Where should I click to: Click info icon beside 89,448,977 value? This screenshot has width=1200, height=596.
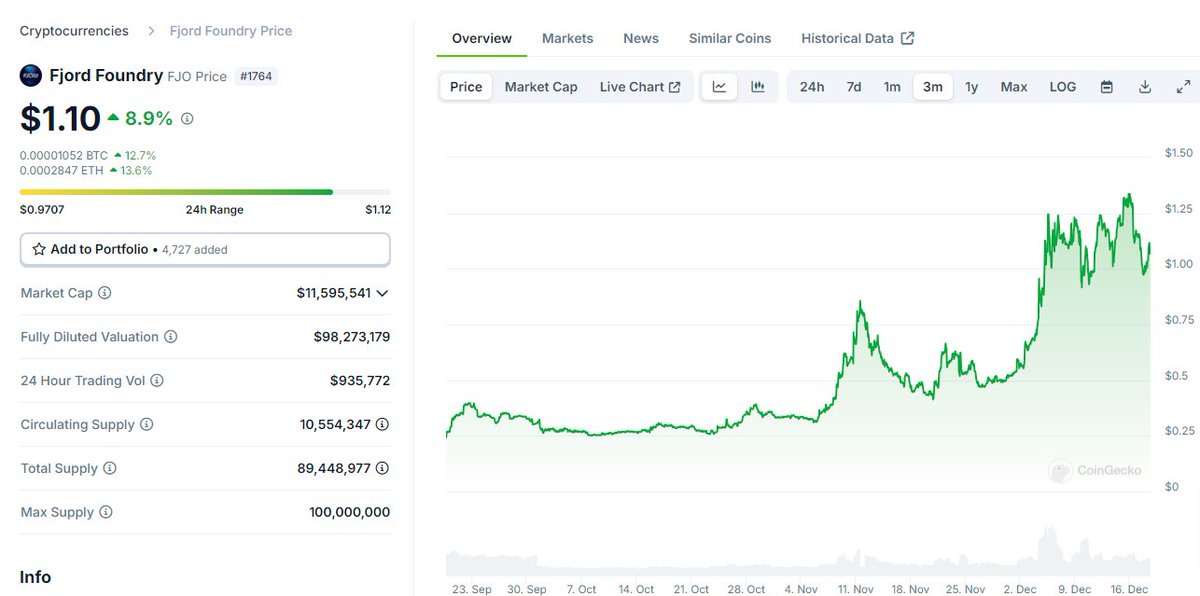coord(383,468)
